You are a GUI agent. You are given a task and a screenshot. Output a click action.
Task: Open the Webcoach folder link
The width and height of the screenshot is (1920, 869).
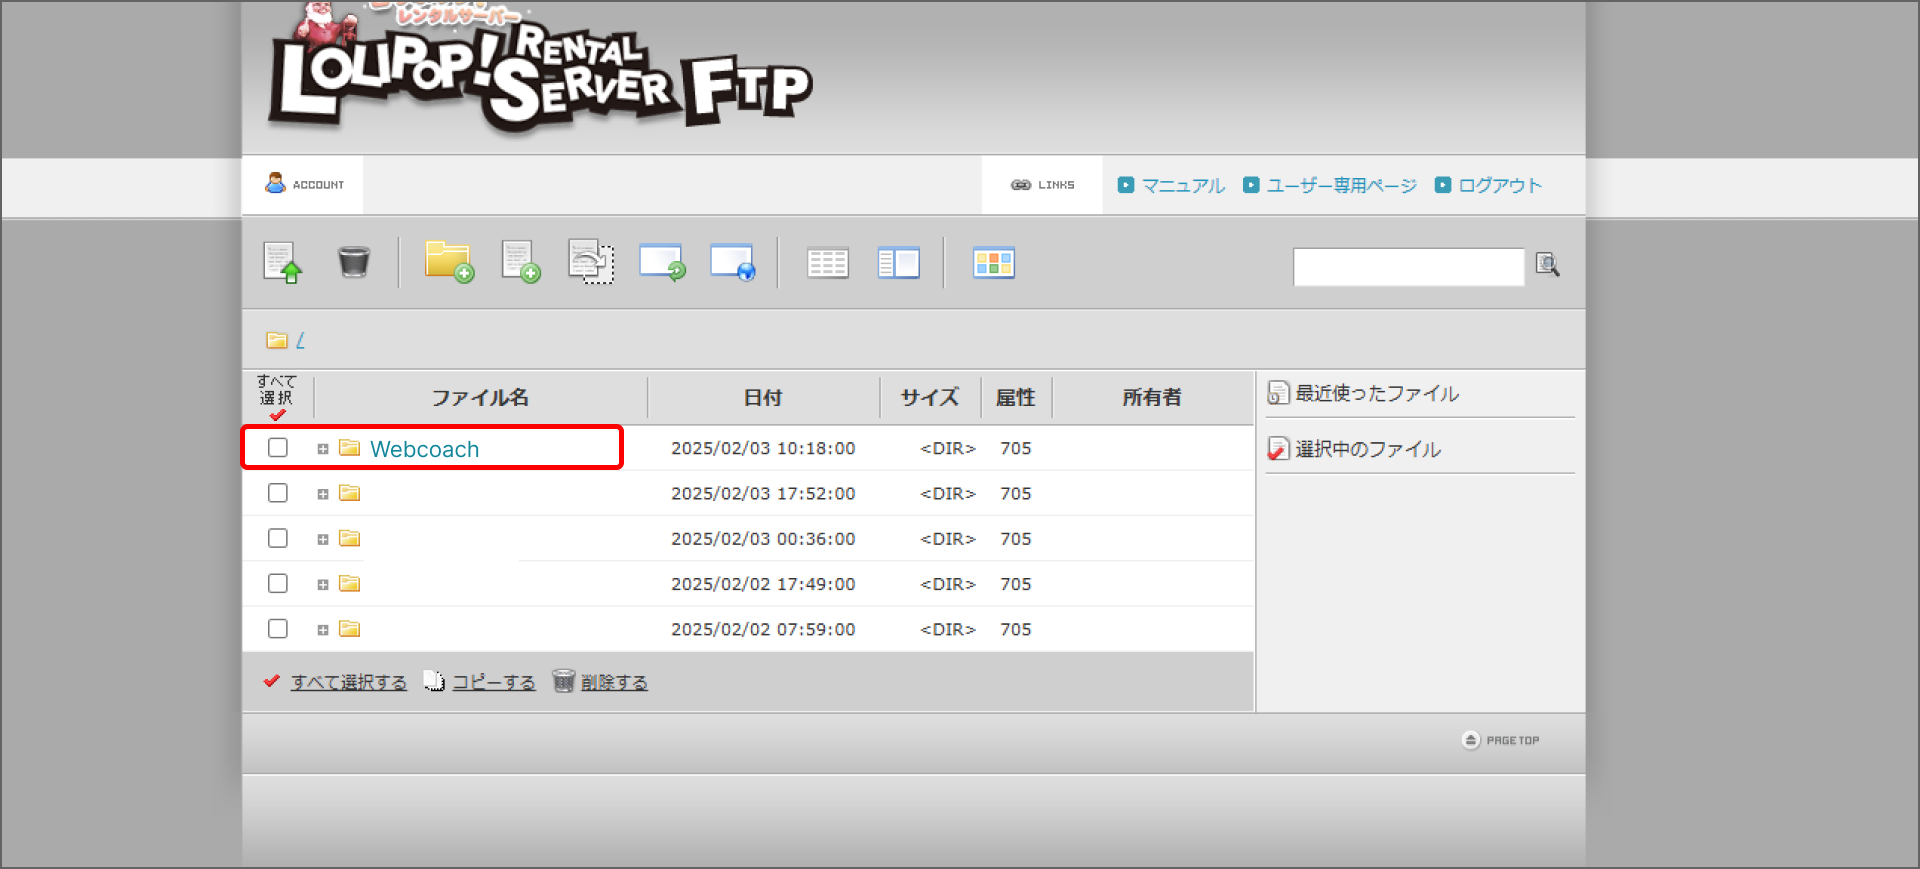425,449
